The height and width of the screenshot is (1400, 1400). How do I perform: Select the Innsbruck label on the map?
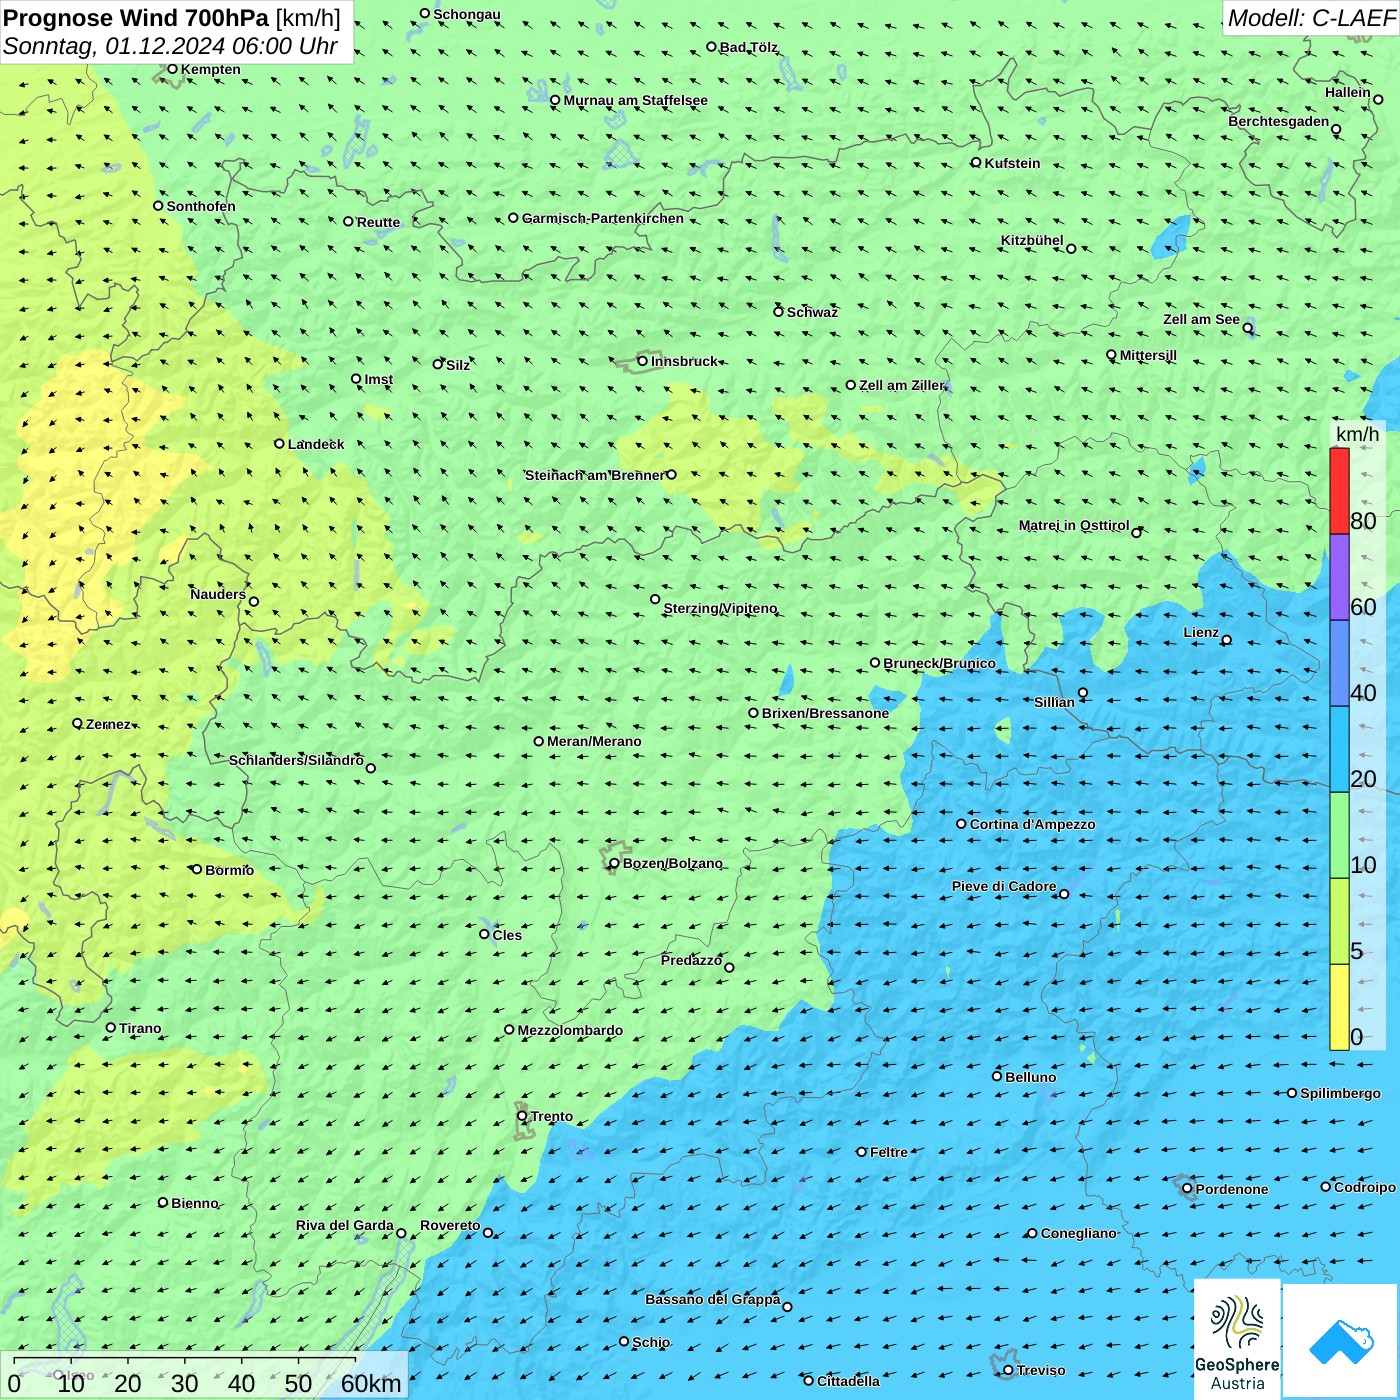coord(684,361)
